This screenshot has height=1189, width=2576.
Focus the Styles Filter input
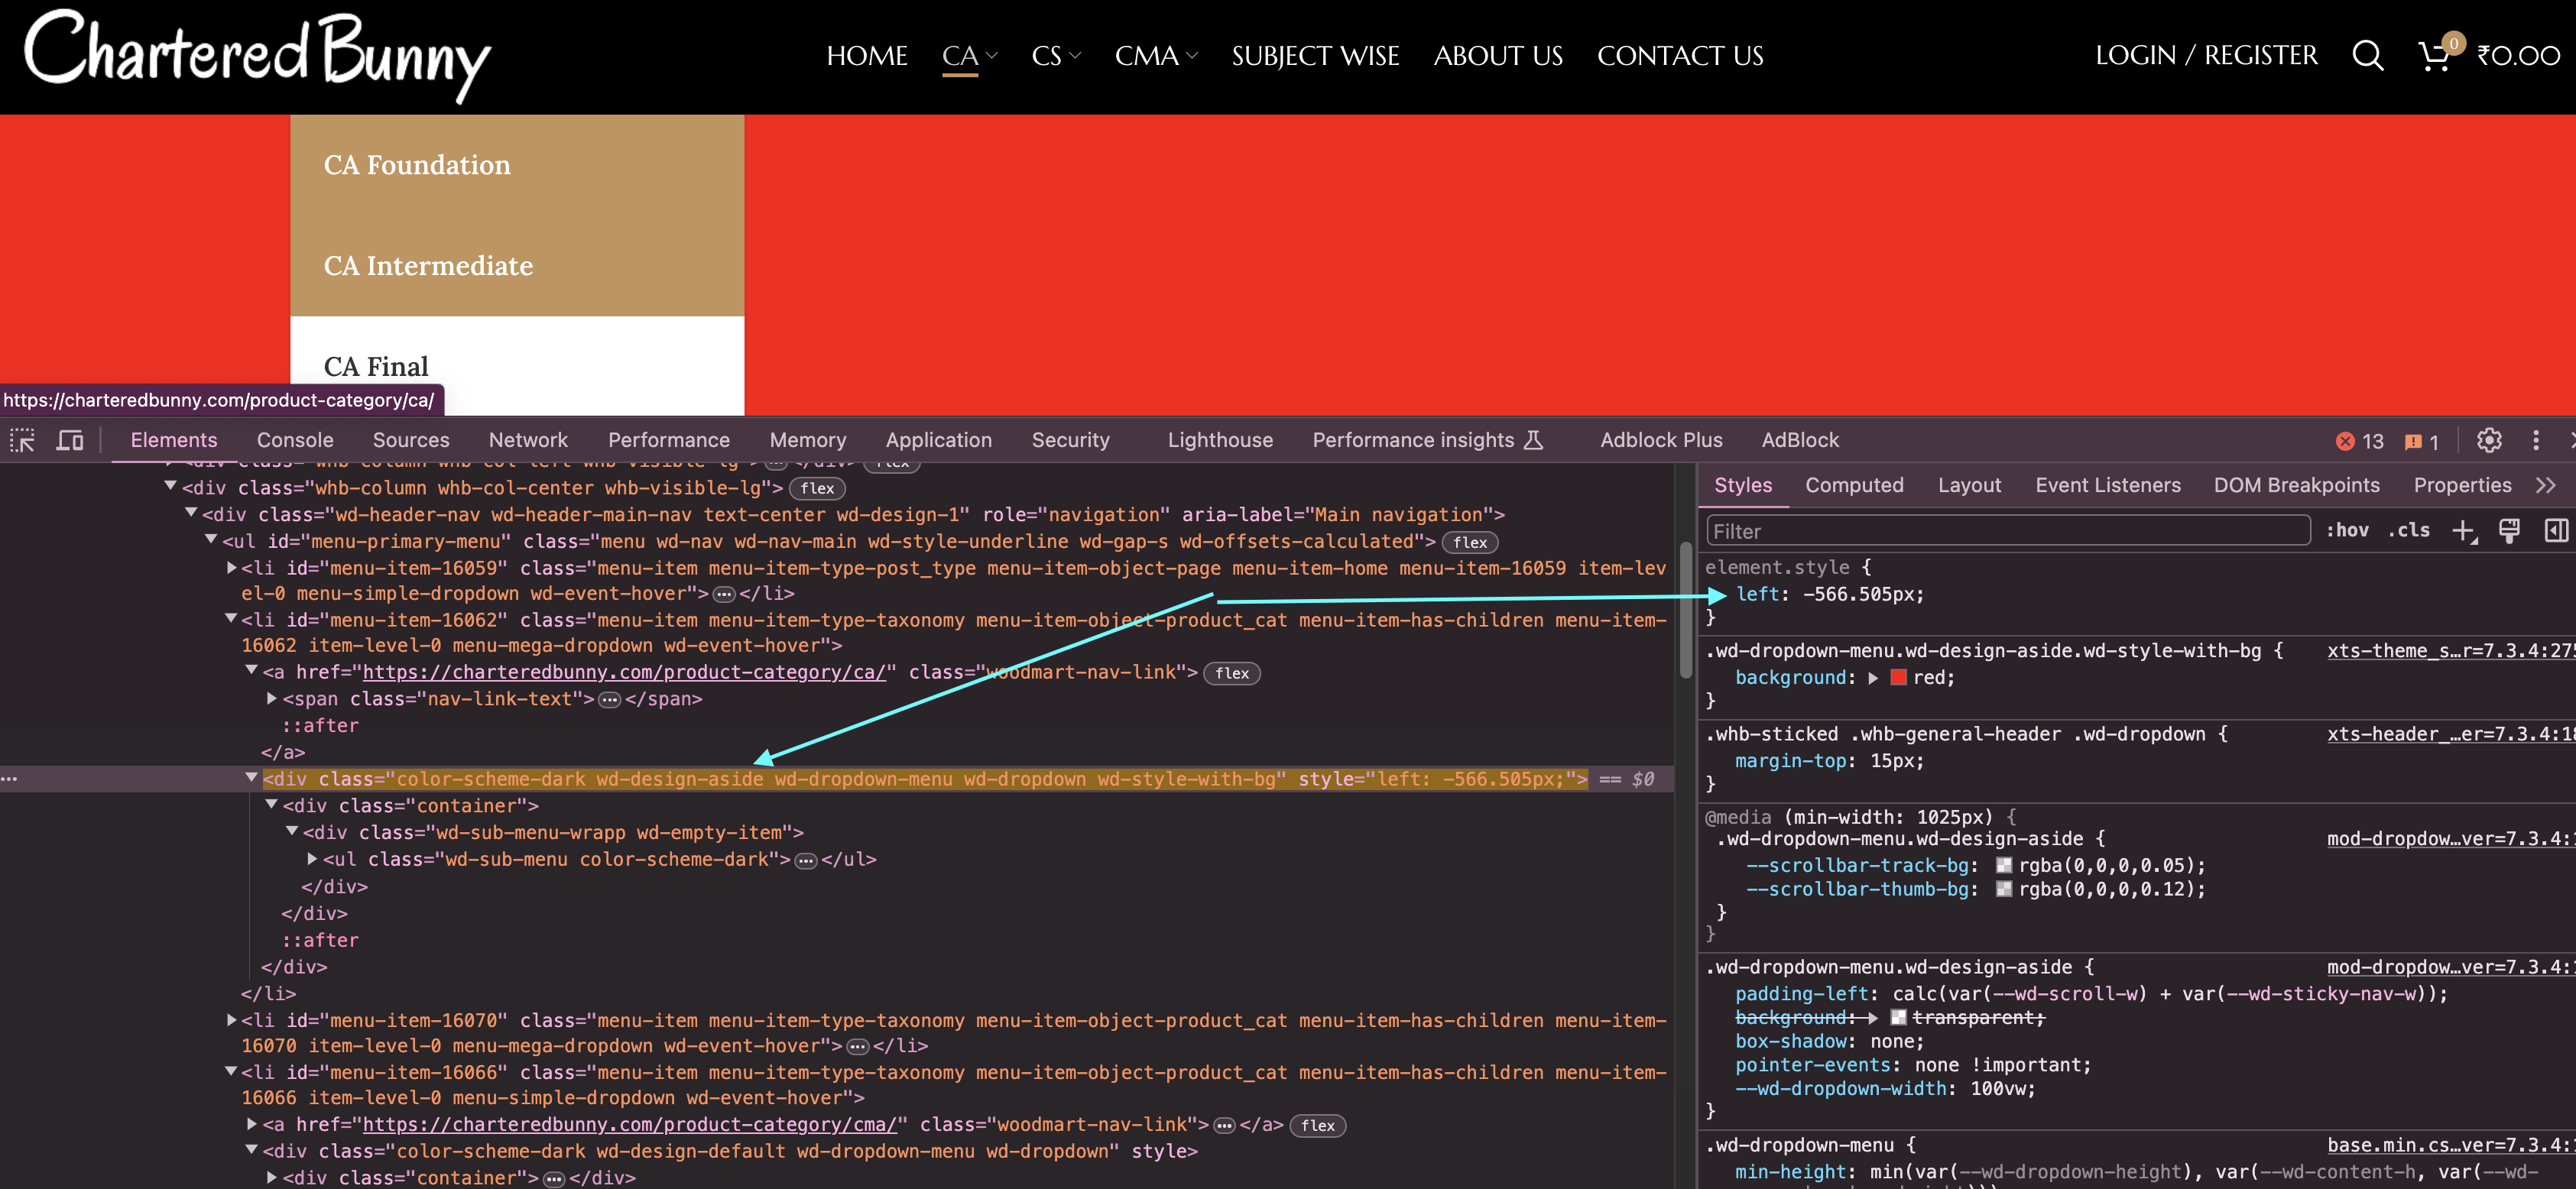point(2008,531)
